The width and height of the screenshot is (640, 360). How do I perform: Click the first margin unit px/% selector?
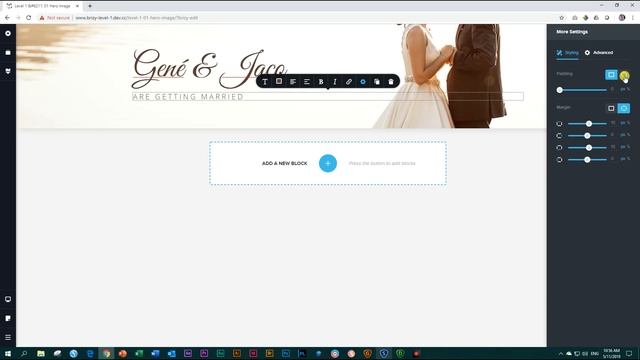click(625, 123)
